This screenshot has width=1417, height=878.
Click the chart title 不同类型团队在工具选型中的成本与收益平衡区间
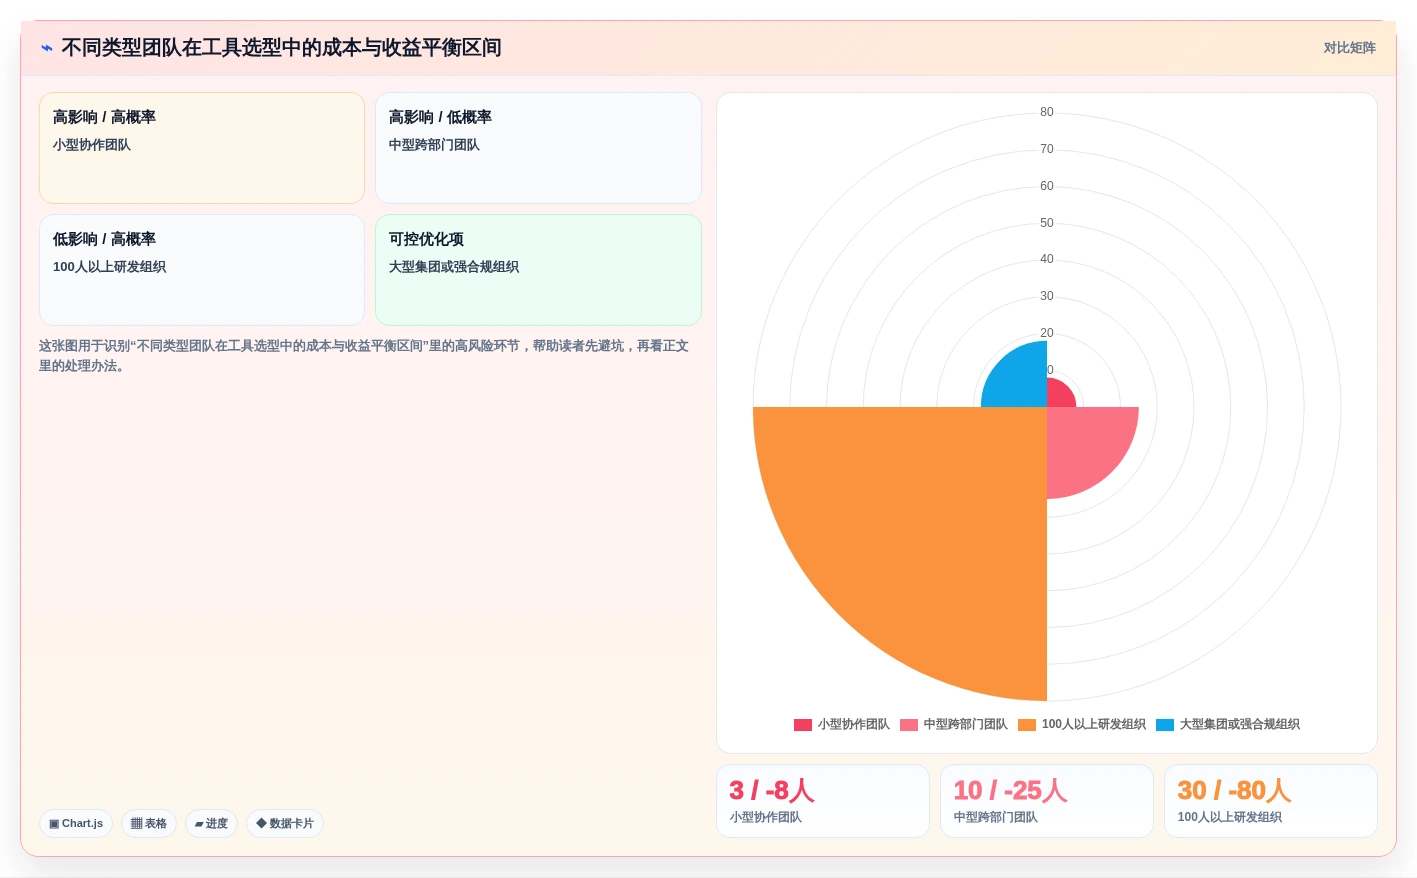tap(281, 48)
